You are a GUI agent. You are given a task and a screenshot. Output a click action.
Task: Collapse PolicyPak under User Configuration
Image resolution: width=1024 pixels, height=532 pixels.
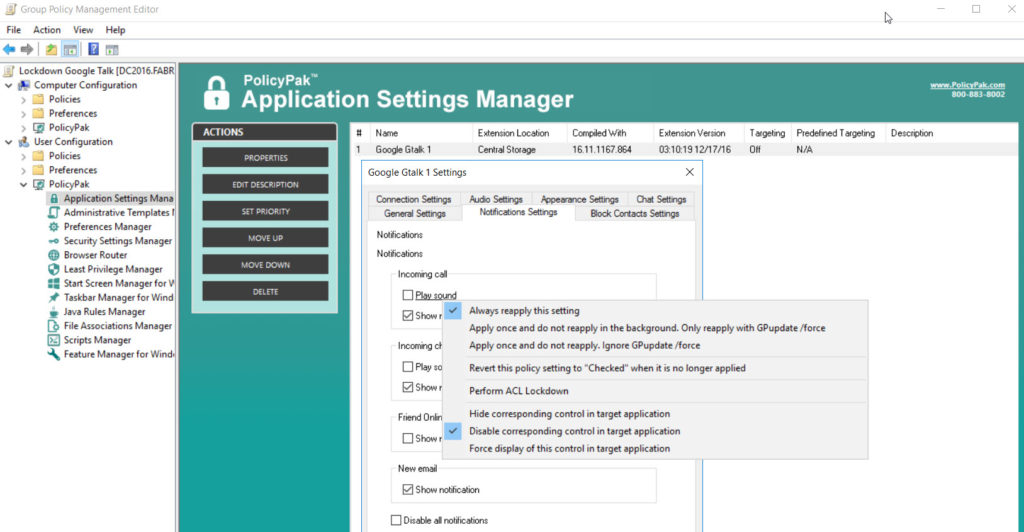pos(24,185)
